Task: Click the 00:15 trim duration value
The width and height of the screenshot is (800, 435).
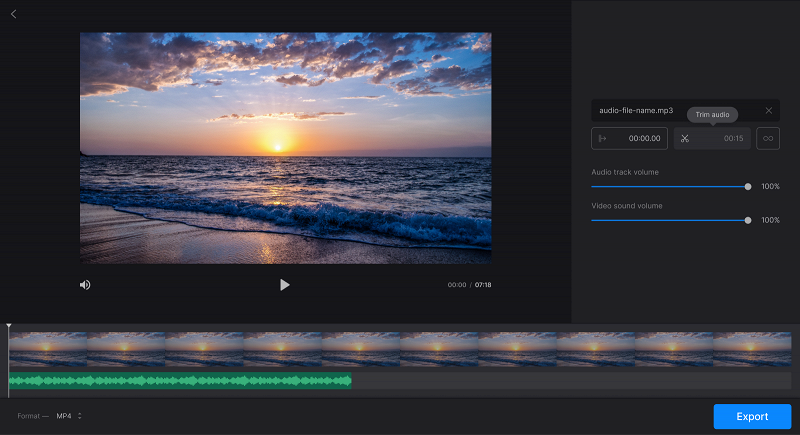Action: click(734, 139)
